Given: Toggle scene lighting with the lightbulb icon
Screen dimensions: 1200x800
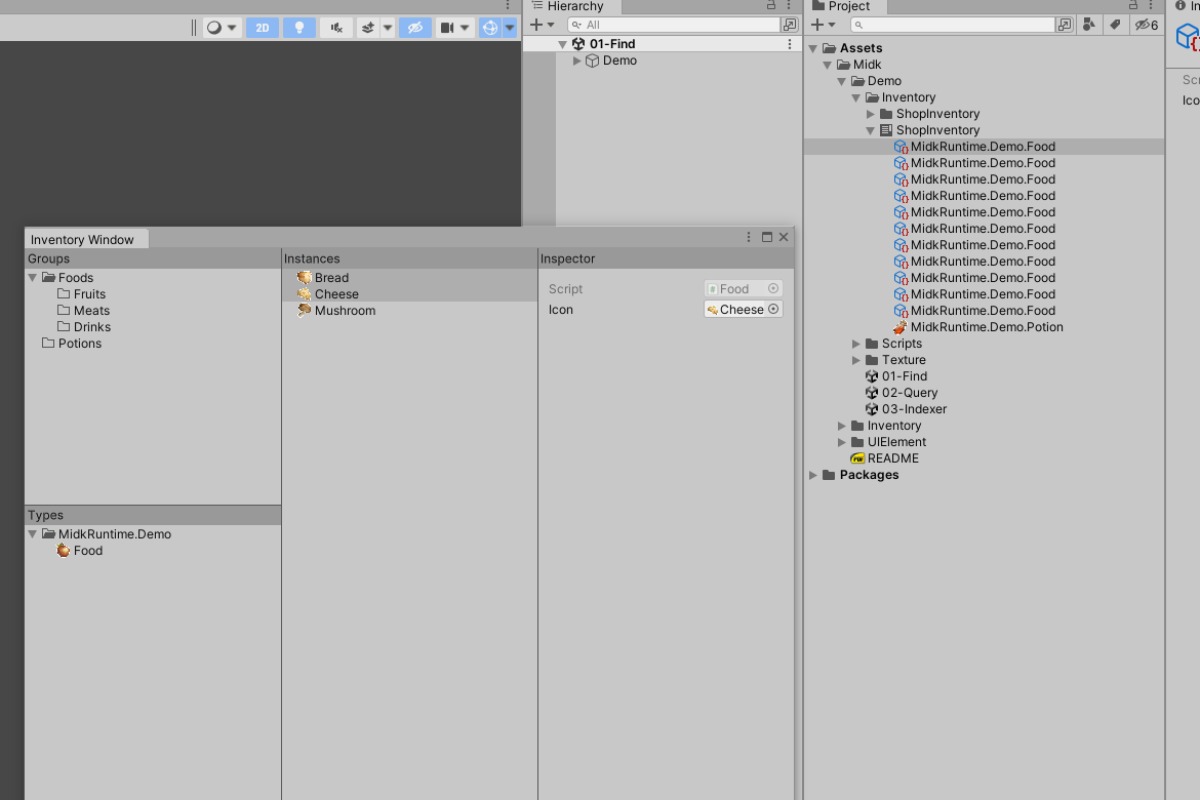Looking at the screenshot, I should pyautogui.click(x=298, y=27).
